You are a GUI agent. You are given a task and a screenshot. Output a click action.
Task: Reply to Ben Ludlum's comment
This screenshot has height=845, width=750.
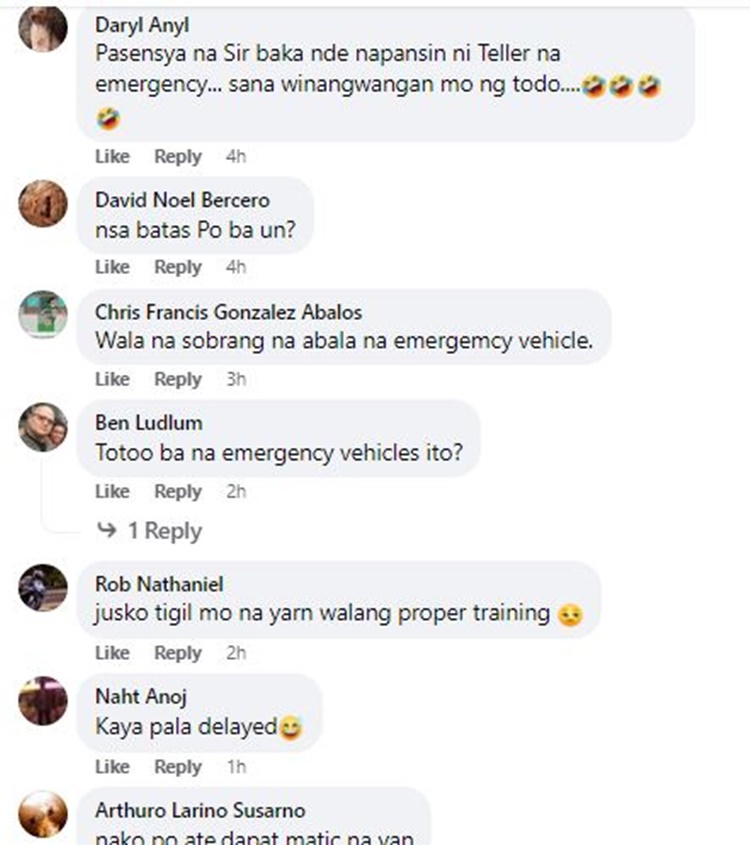tap(178, 491)
